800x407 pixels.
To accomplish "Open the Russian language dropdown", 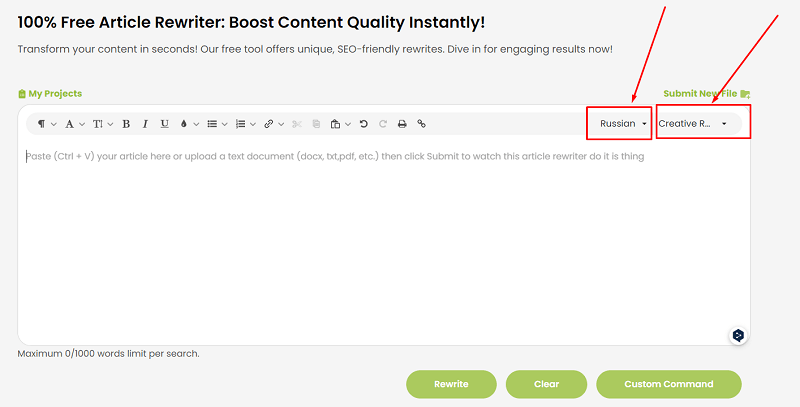I will pos(623,123).
